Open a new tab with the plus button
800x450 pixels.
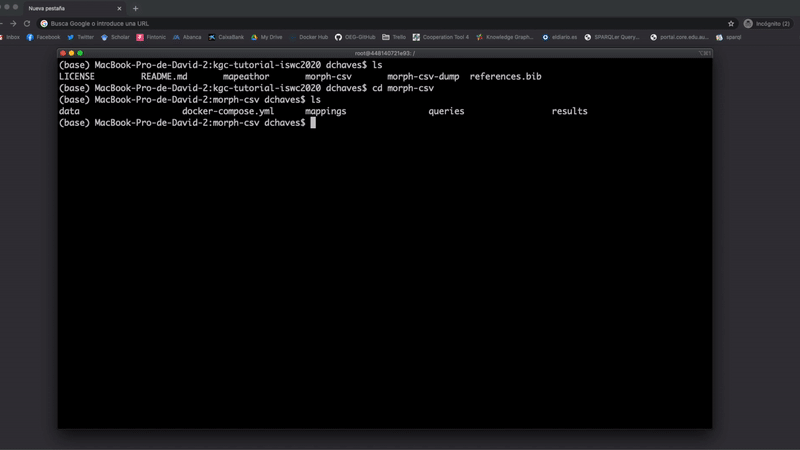tap(135, 9)
